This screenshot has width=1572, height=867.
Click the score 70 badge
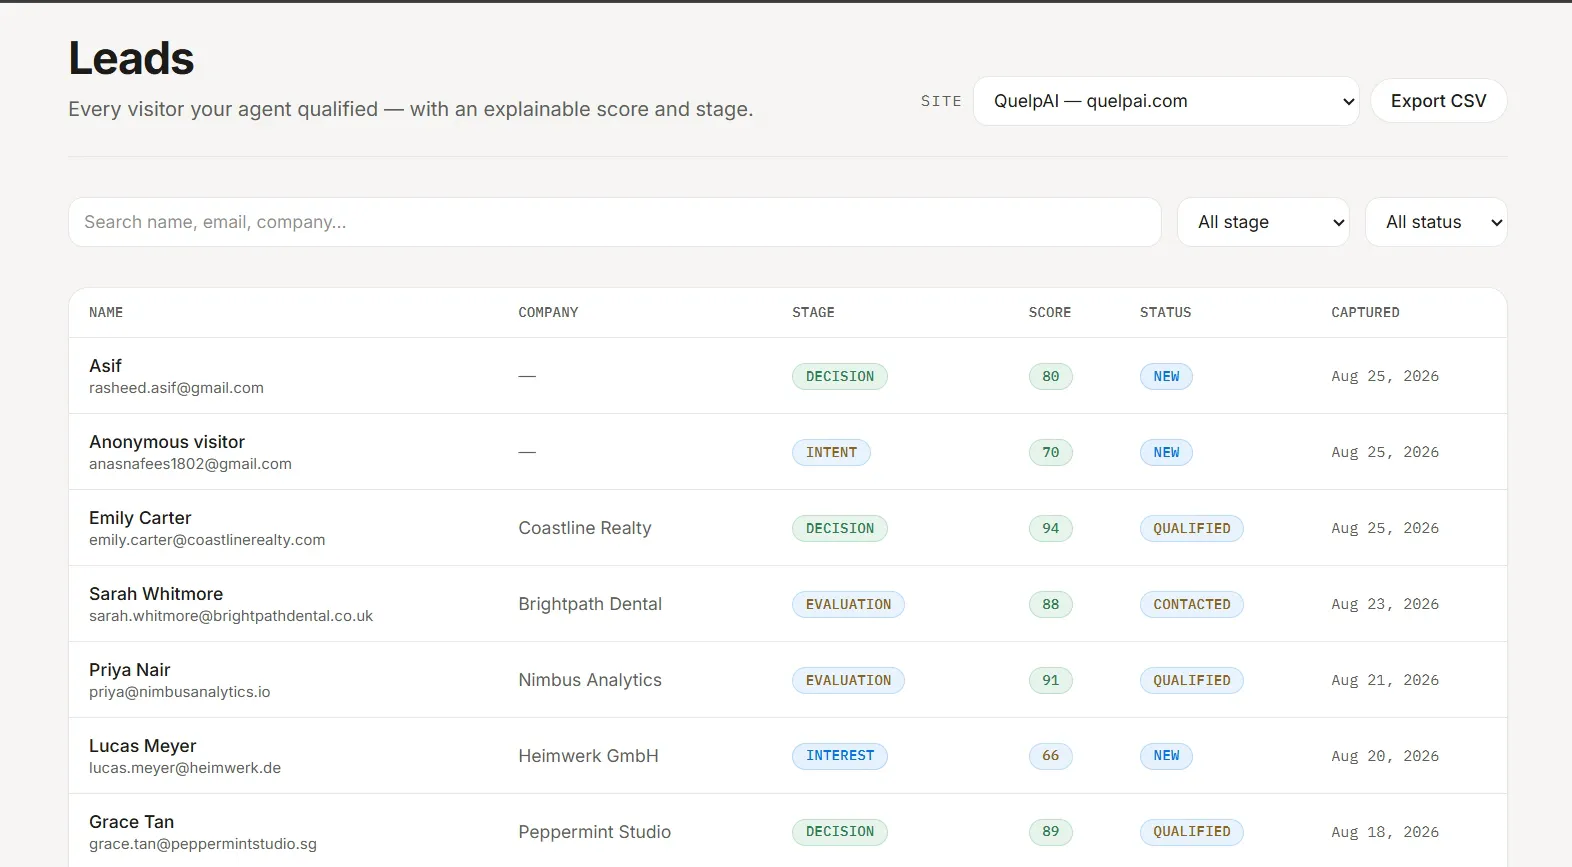1051,452
